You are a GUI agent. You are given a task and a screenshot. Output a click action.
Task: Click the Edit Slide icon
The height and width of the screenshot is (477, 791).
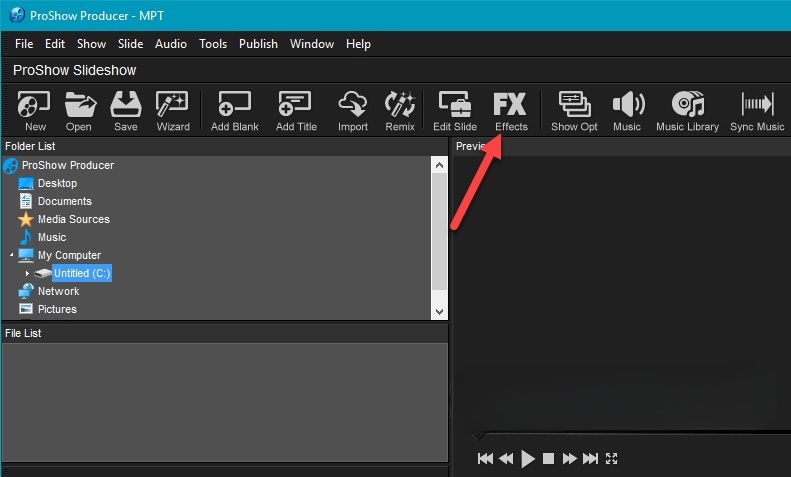coord(455,110)
